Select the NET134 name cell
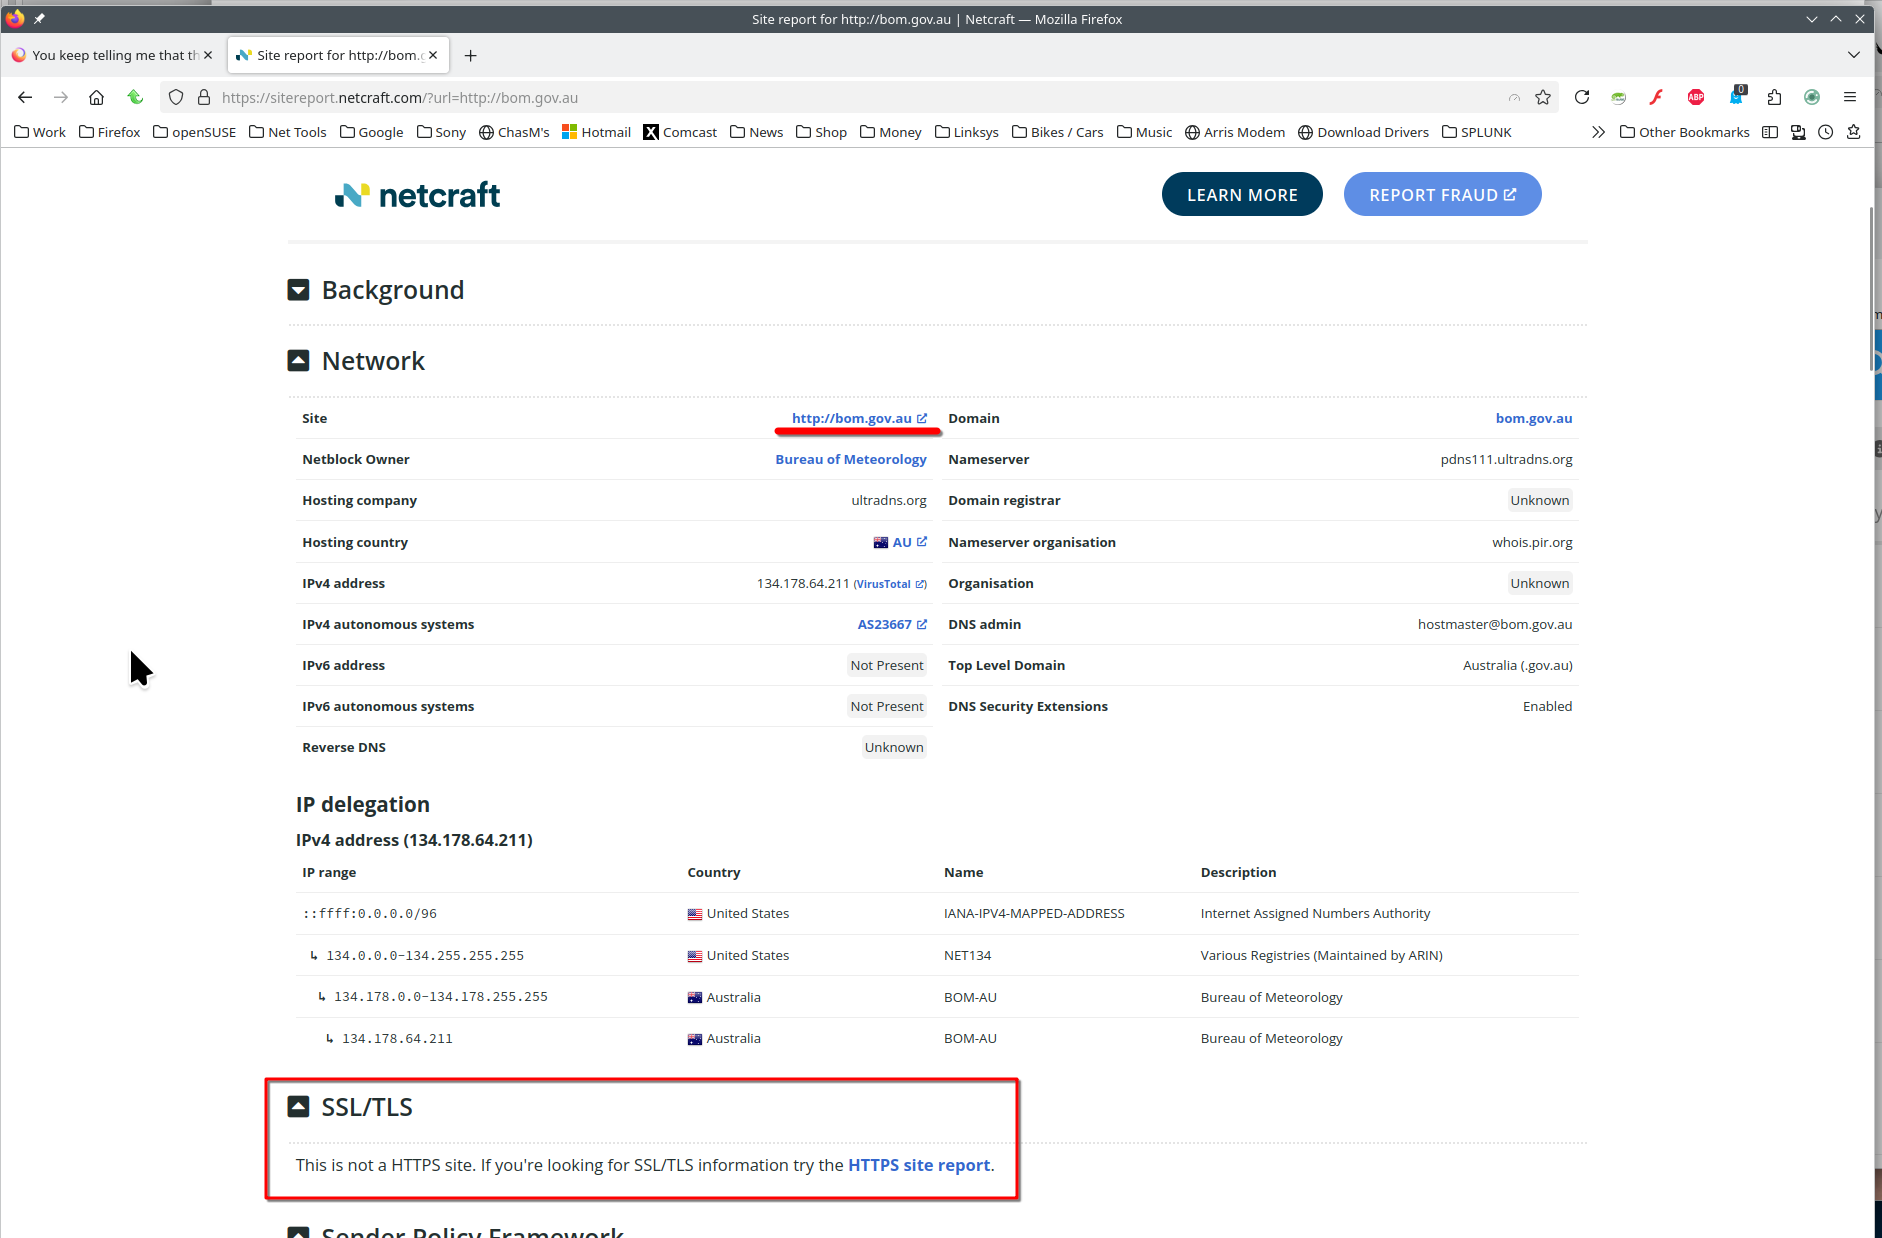Screen dimensions: 1882x1238 point(967,955)
